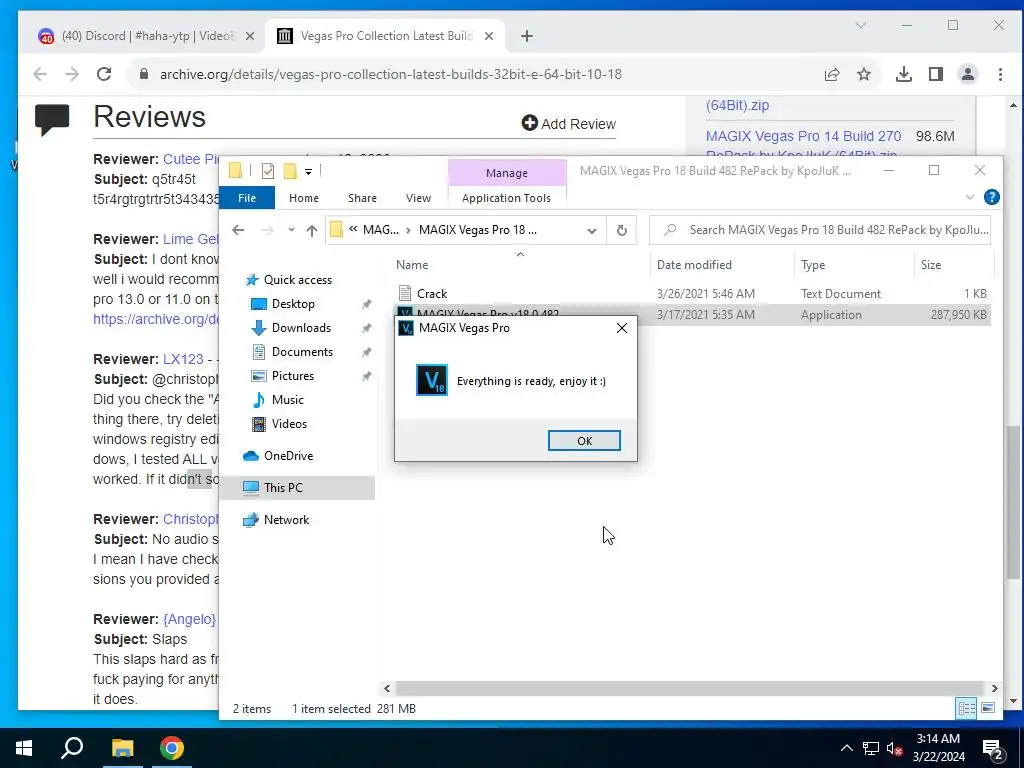Screen dimensions: 1024x768
Task: Click the Vegas 18 logo in dialog
Action: [x=432, y=380]
